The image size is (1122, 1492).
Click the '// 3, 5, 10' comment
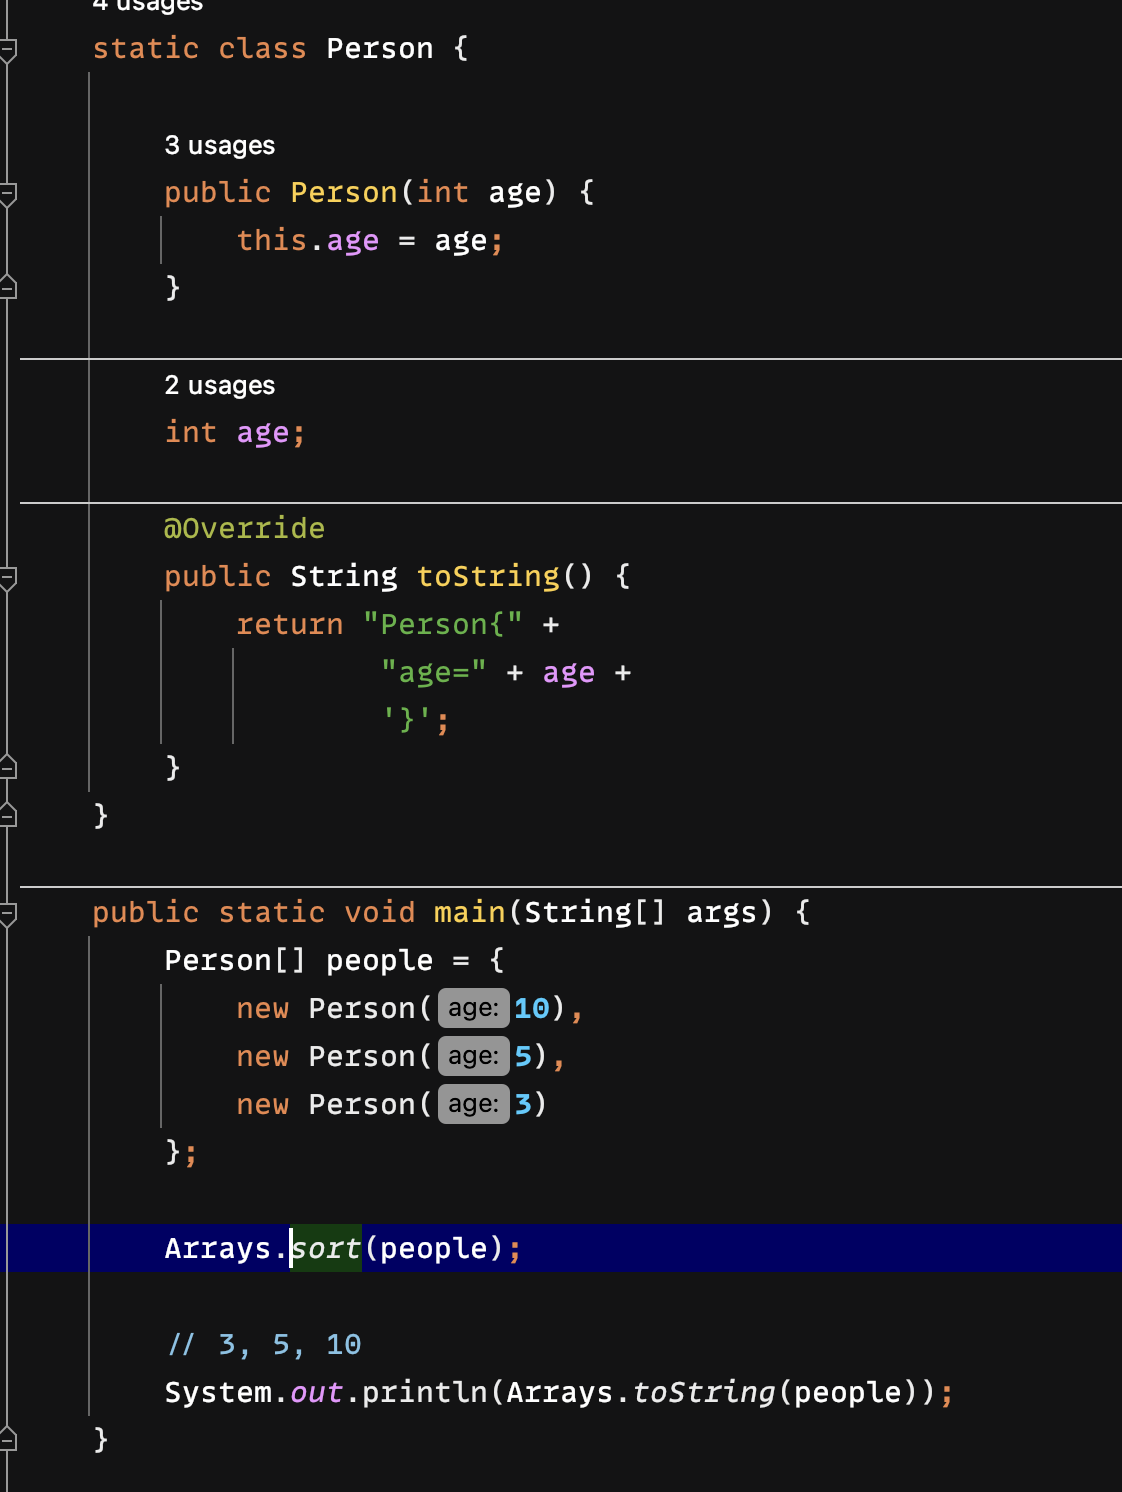point(264,1344)
